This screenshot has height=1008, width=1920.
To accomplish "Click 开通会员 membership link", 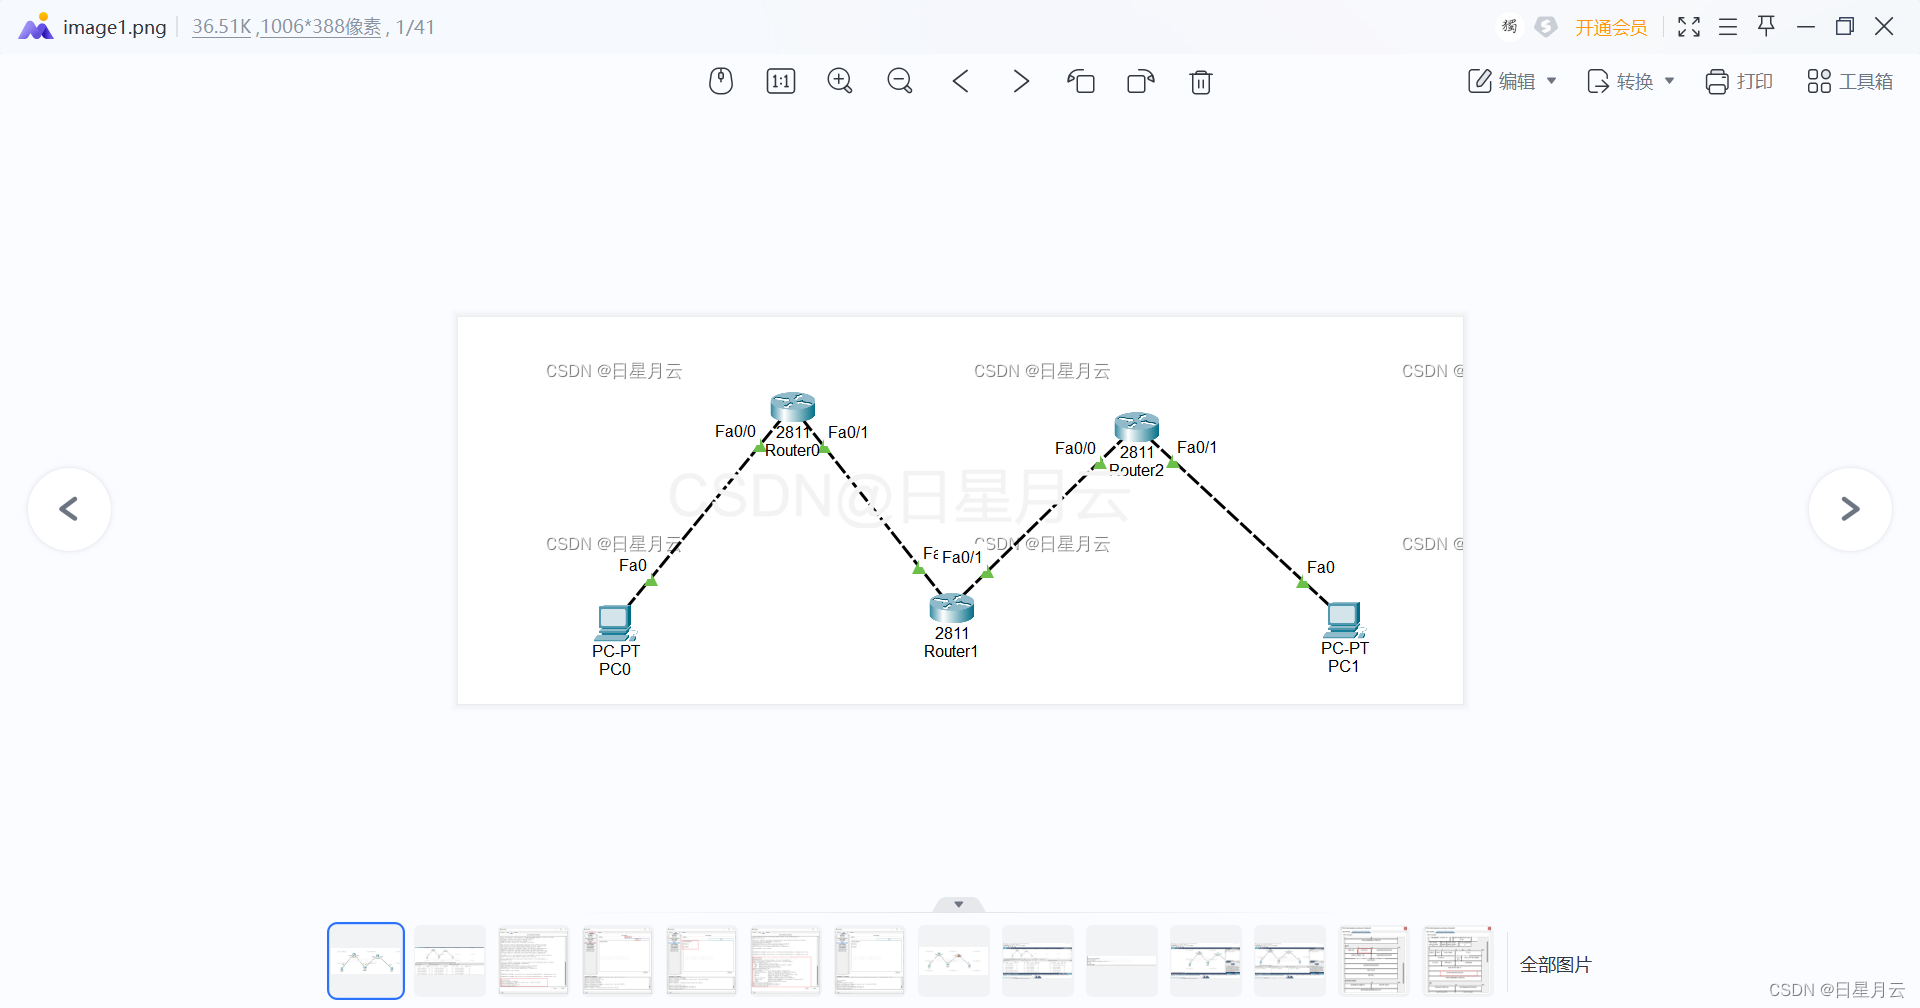I will (x=1611, y=27).
